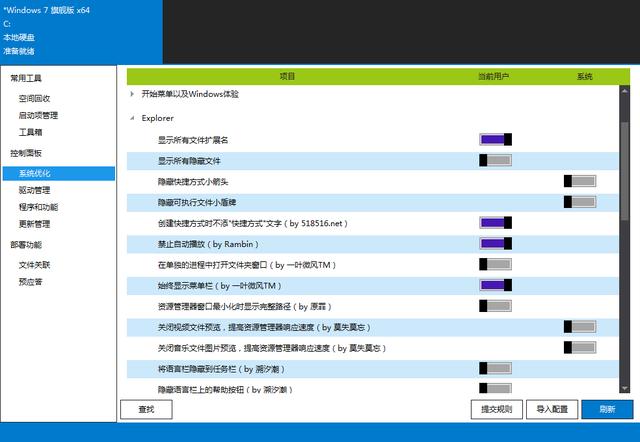The width and height of the screenshot is (640, 442).
Task: Click the 本地硬盘 text in blue tile
Action: (x=19, y=38)
